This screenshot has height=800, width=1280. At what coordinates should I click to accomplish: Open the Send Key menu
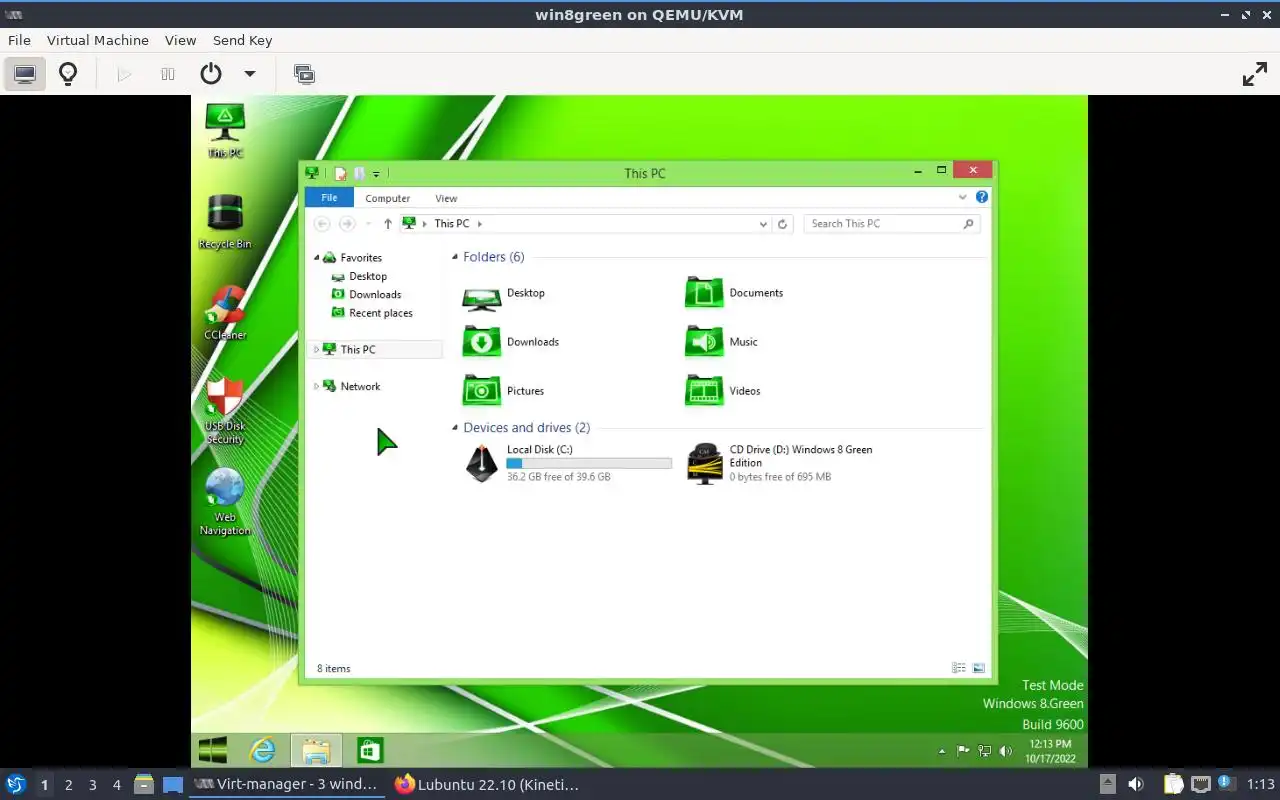pos(242,40)
